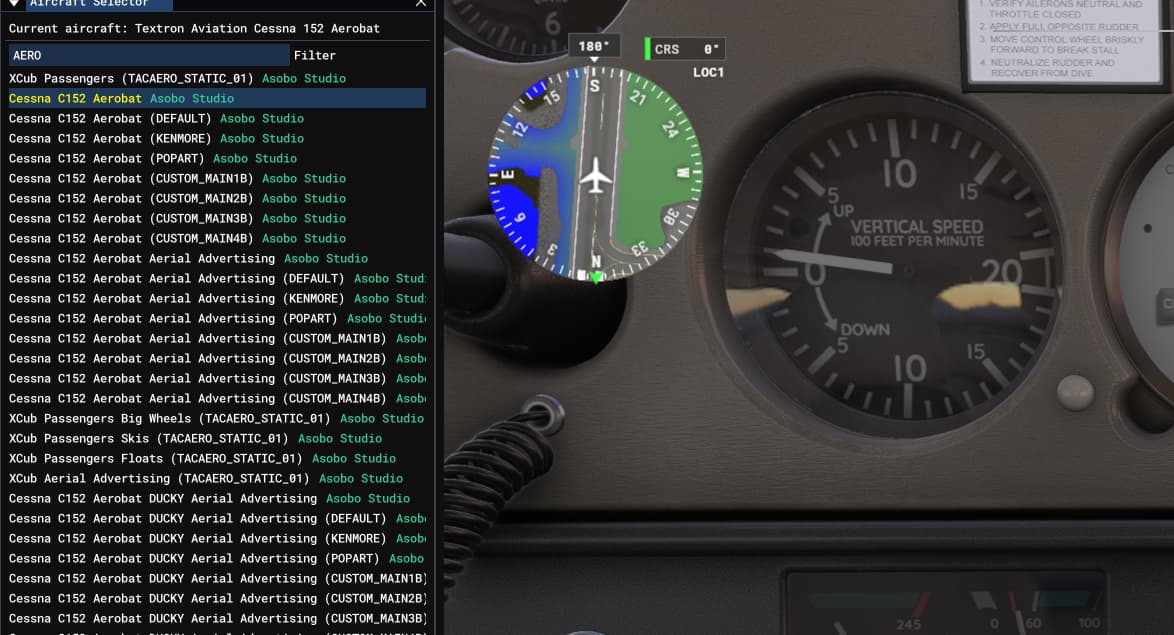This screenshot has width=1174, height=635.
Task: Click the knob beside the vertical speed gauge
Action: pyautogui.click(x=1075, y=390)
